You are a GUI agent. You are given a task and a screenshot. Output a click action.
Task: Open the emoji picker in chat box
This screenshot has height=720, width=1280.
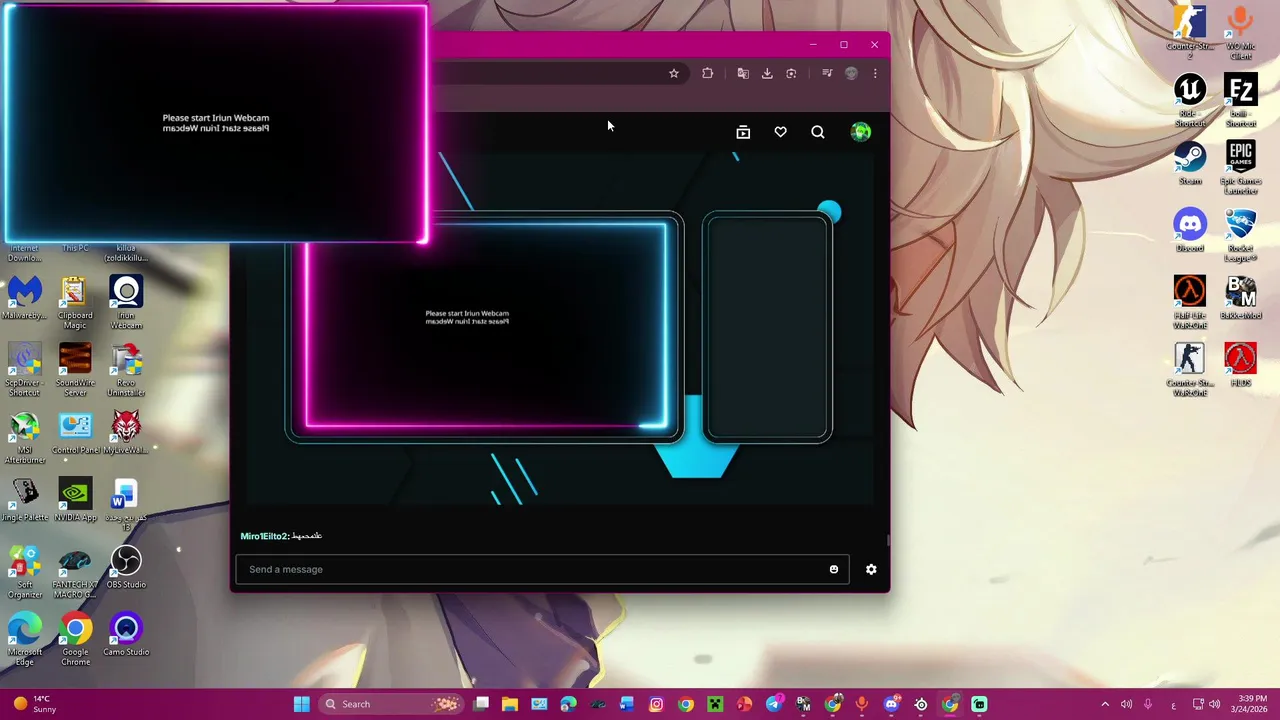pyautogui.click(x=834, y=569)
